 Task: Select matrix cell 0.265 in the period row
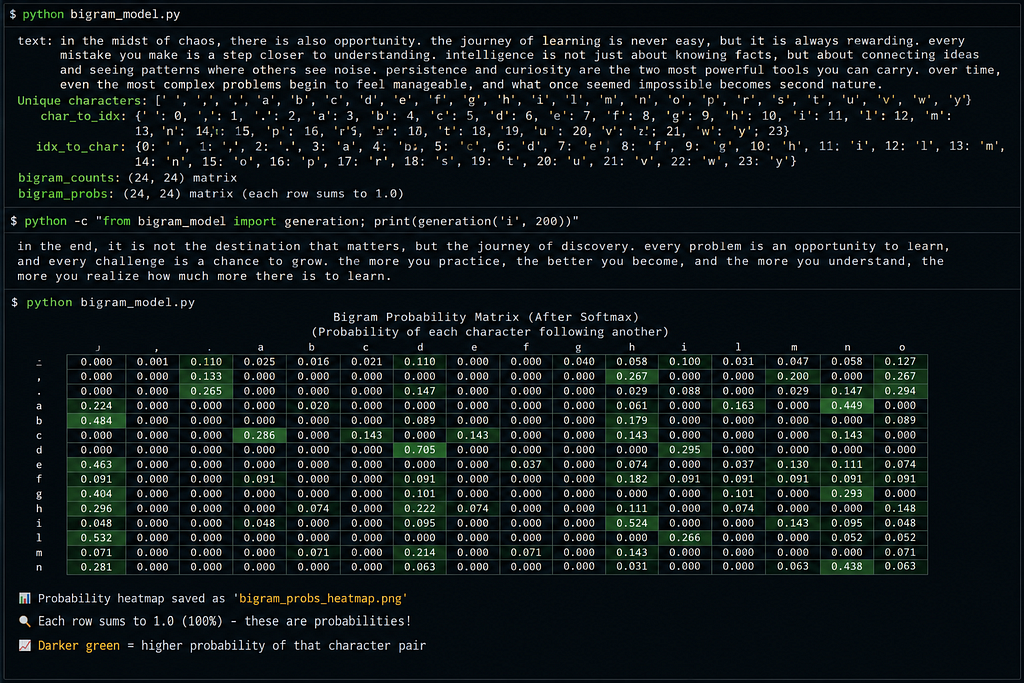206,391
